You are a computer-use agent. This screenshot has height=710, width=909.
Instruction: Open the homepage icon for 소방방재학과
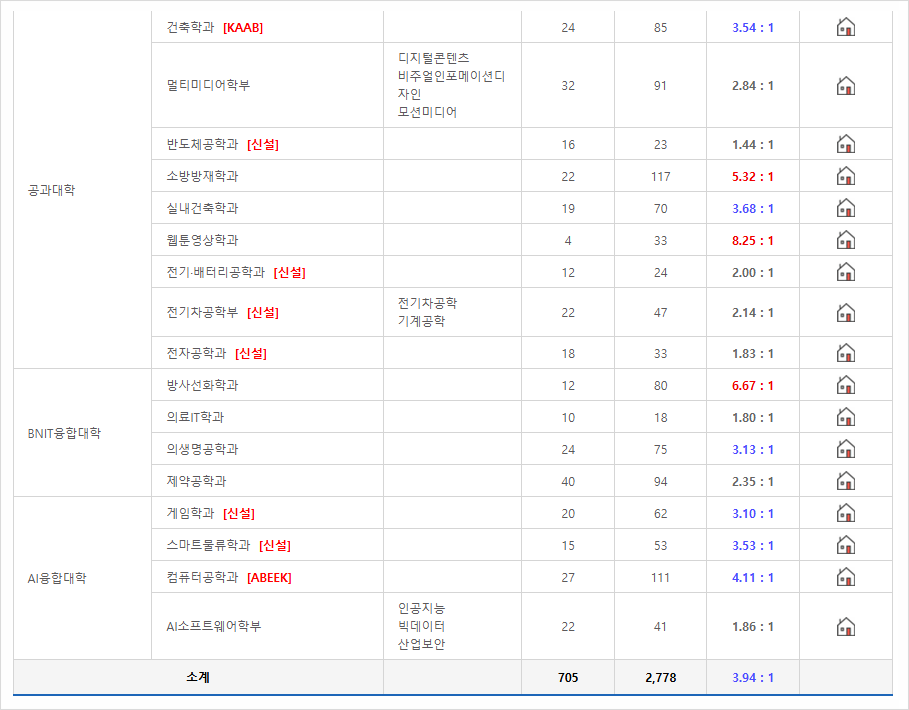coord(846,176)
